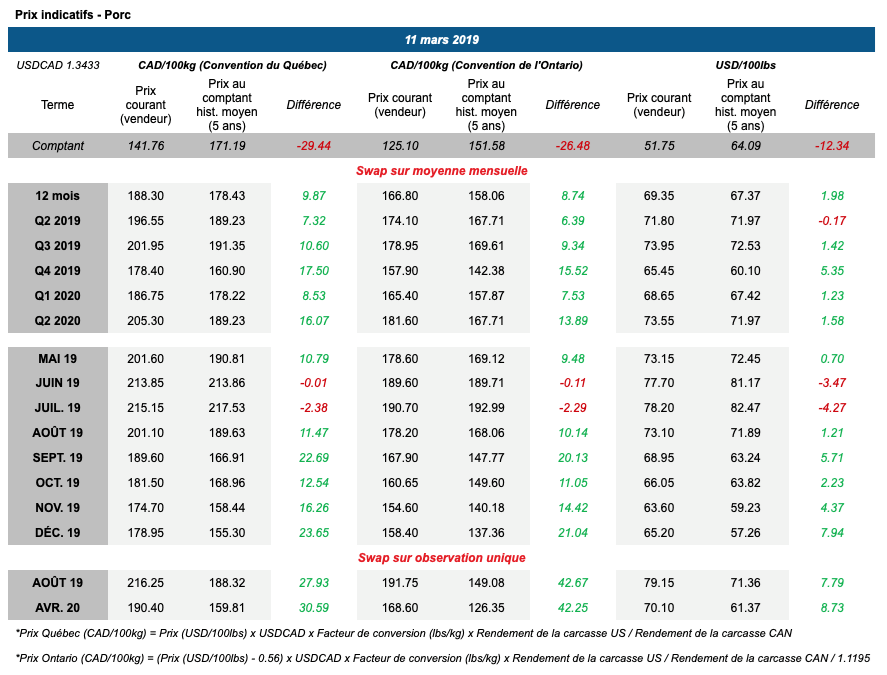Click the Comptant Québec difference value -29.44

tap(313, 146)
